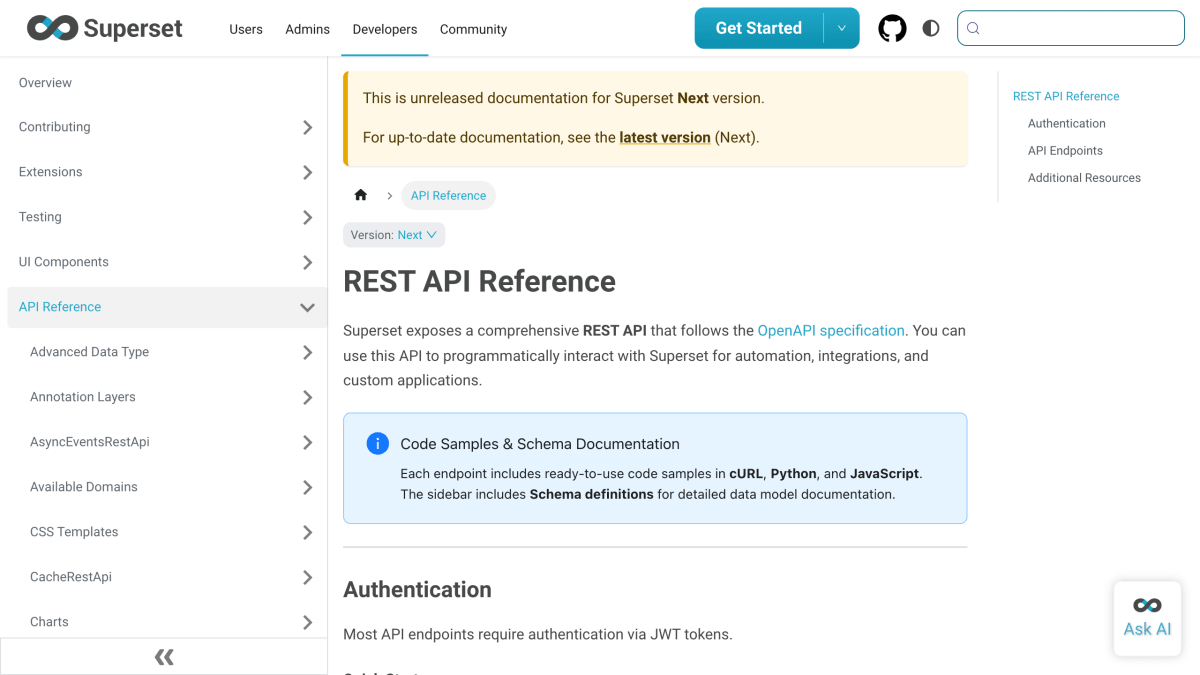This screenshot has width=1200, height=675.
Task: Expand the Contributing section chevron
Action: [307, 127]
